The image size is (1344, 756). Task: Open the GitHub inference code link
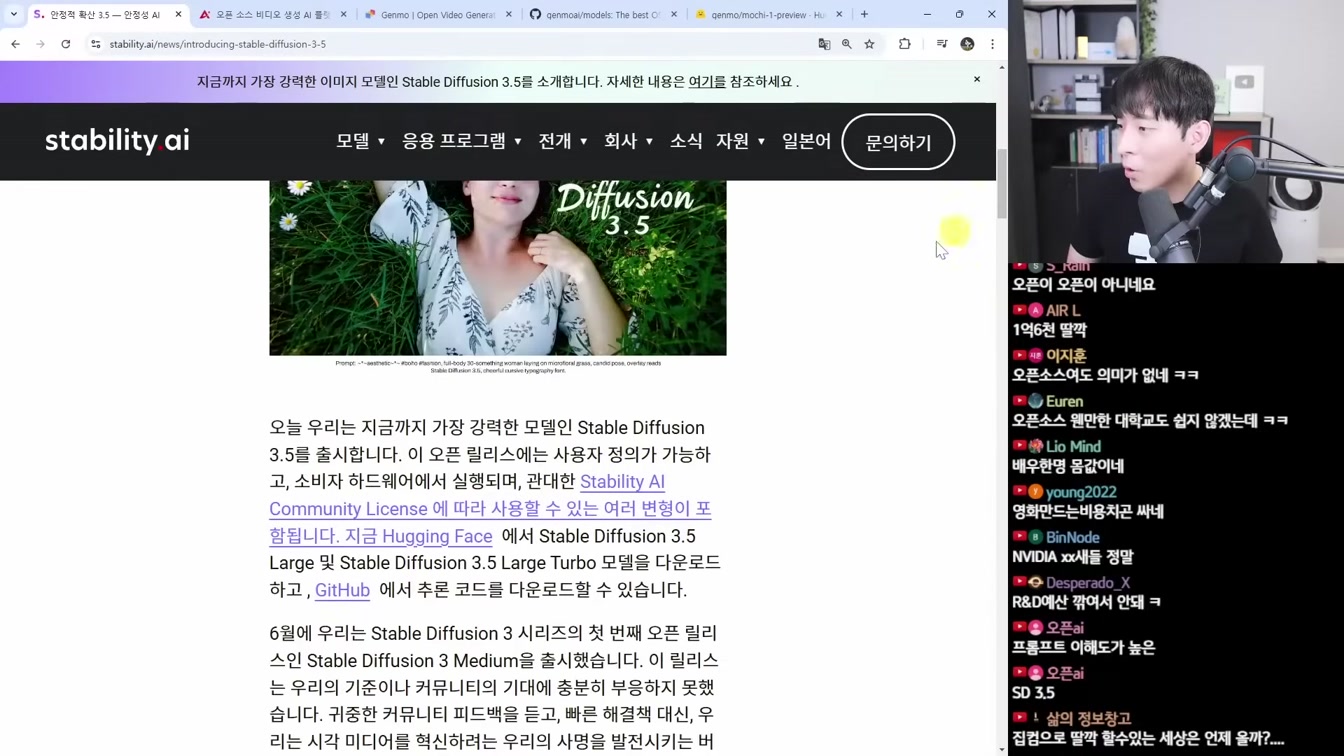click(x=342, y=590)
